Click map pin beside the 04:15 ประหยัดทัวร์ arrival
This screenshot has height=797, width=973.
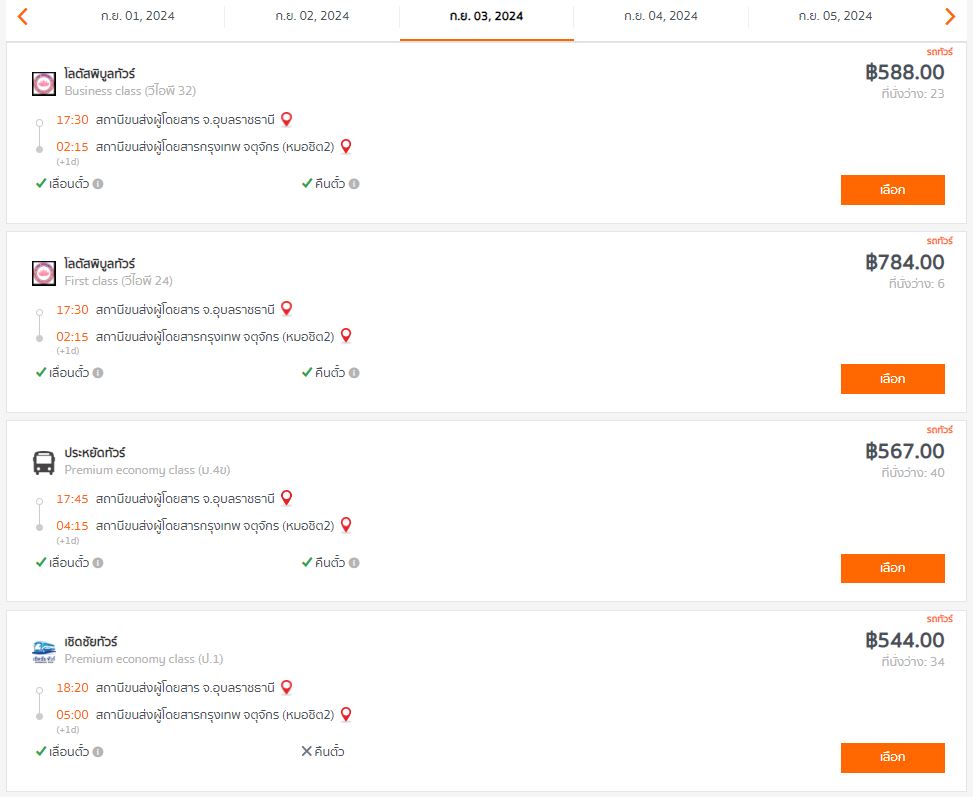(346, 524)
